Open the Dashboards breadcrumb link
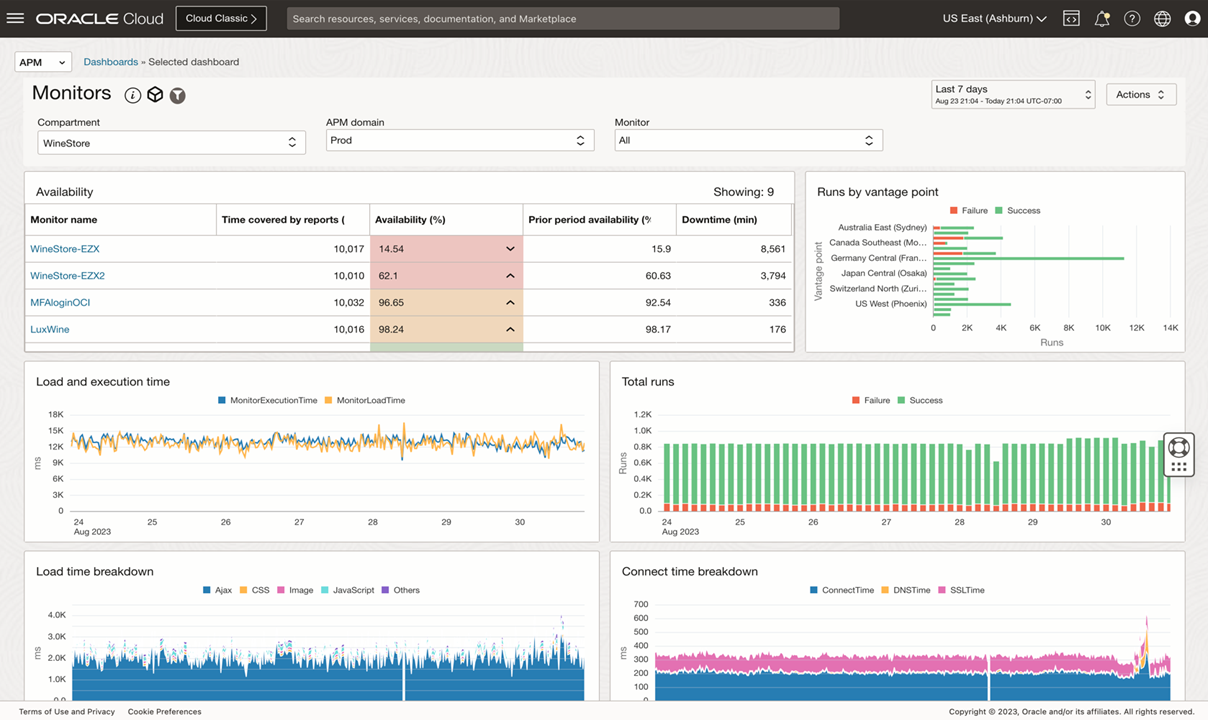The image size is (1208, 720). [110, 61]
